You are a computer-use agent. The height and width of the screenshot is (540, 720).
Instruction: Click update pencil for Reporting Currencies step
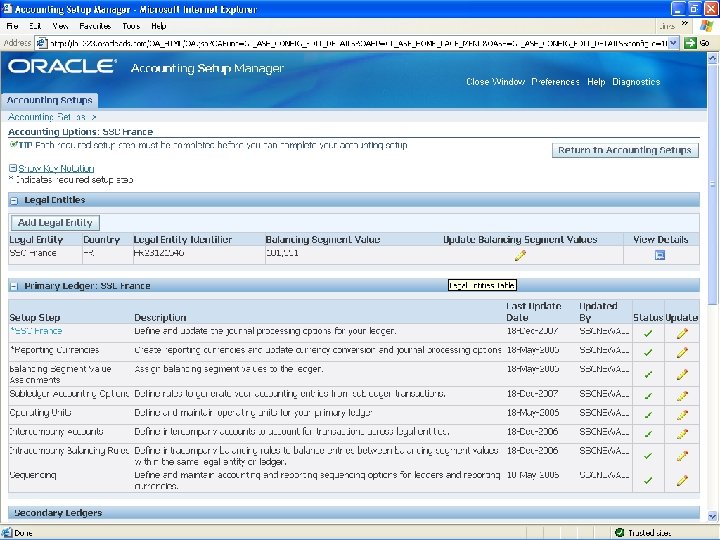tap(682, 352)
